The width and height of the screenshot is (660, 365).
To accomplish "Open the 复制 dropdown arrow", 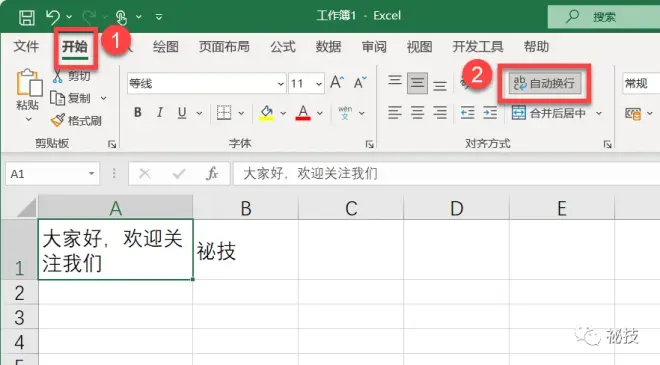I will tap(104, 99).
